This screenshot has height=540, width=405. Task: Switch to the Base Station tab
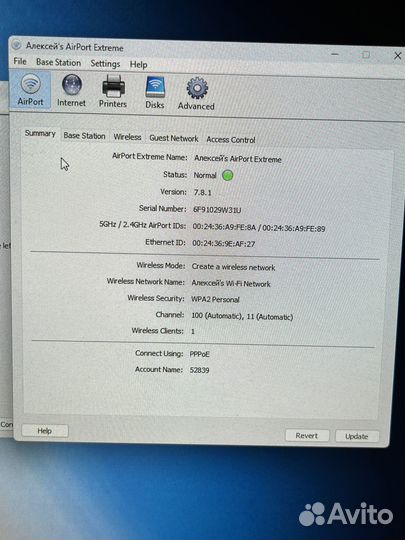click(x=84, y=136)
